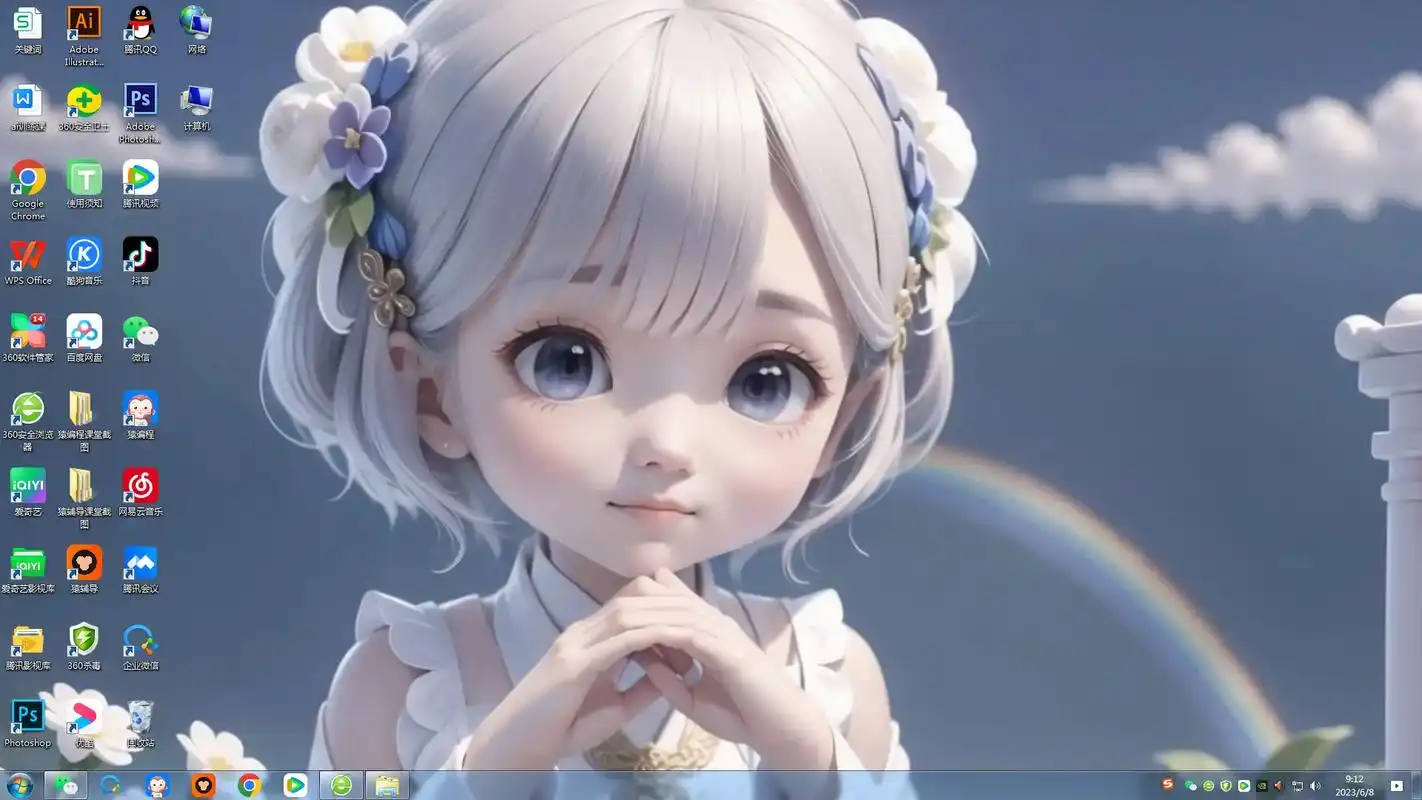Launch Adobe Illustrator from the desktop
Screen dimensions: 1422x800
tap(84, 22)
